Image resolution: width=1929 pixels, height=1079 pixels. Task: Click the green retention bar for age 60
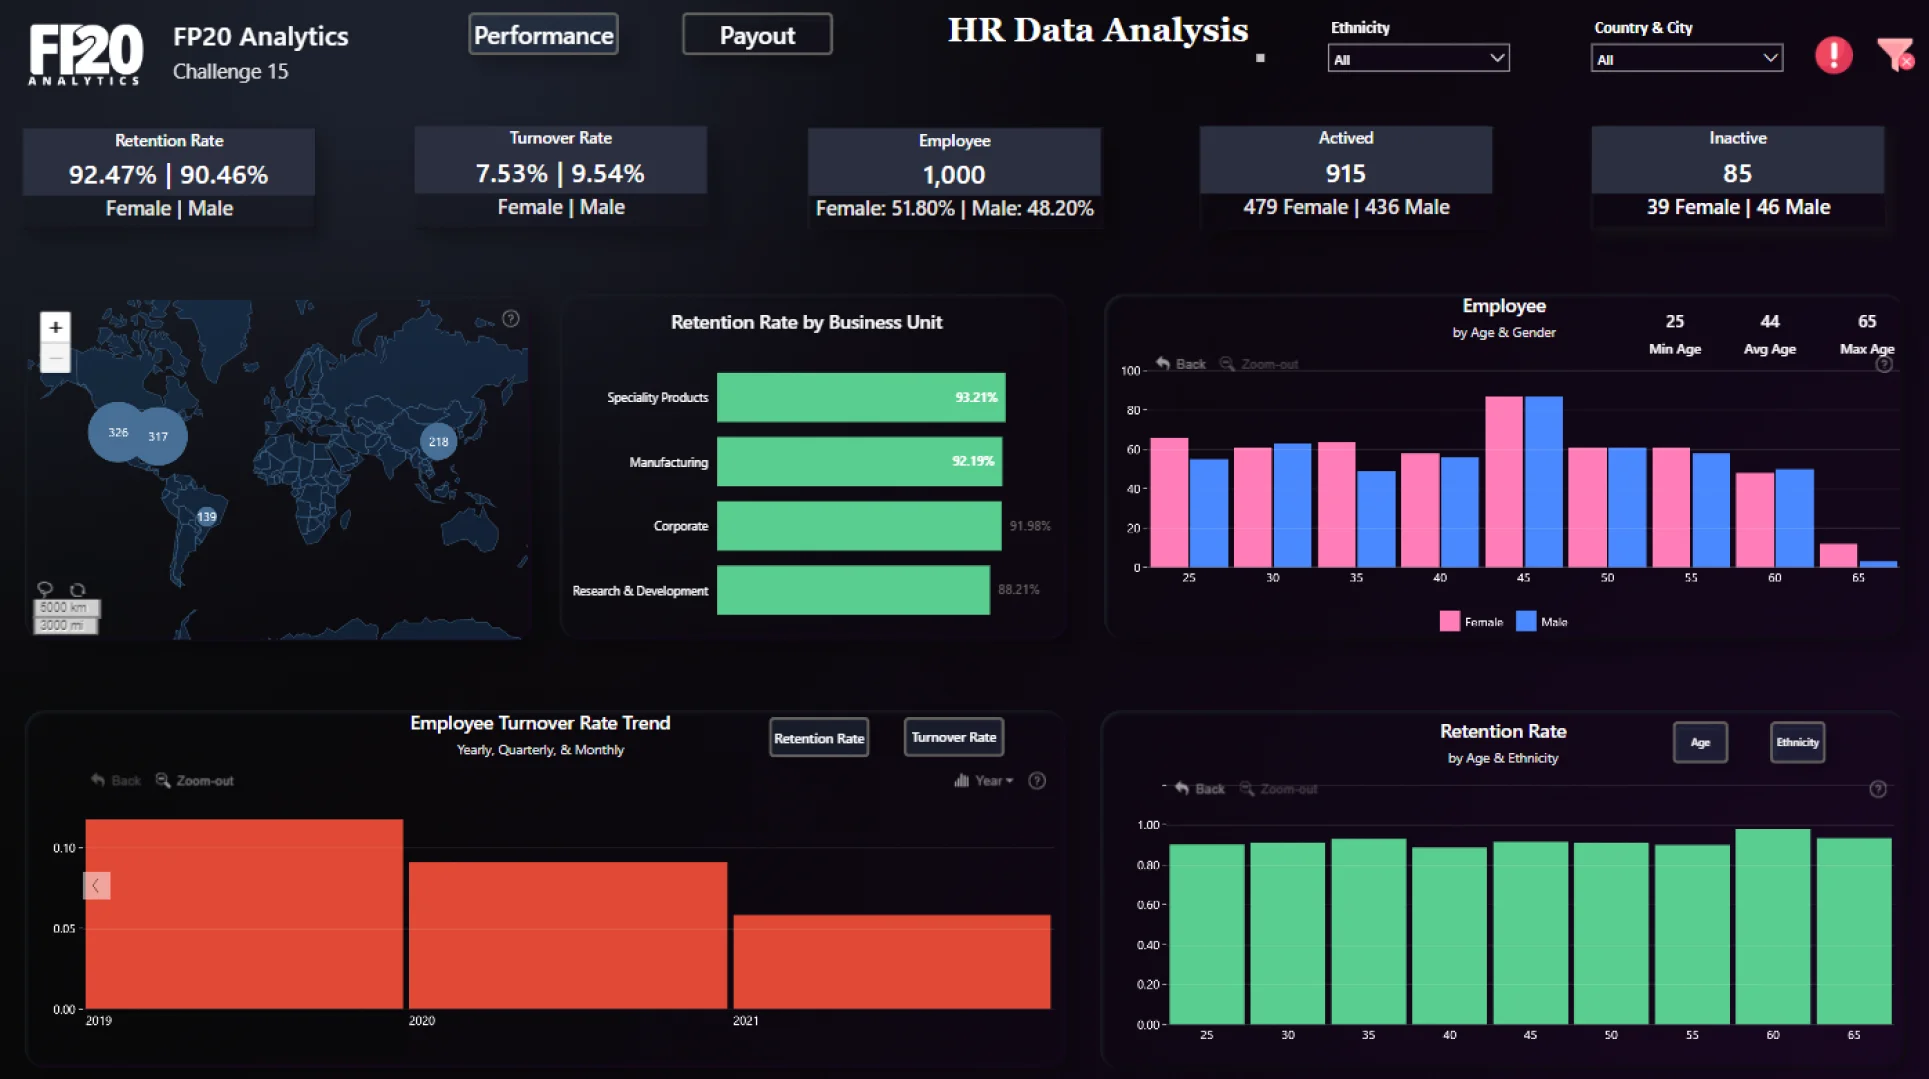pyautogui.click(x=1772, y=927)
